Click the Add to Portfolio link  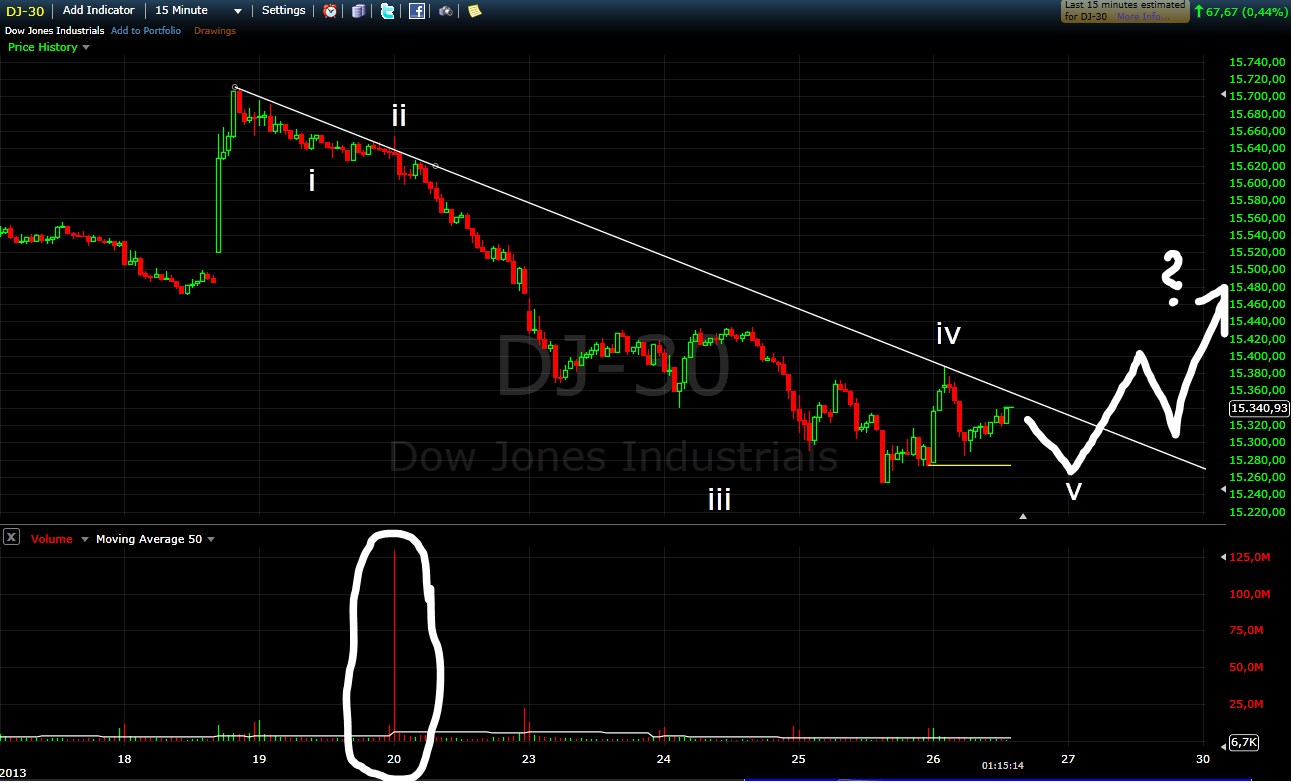(x=146, y=31)
